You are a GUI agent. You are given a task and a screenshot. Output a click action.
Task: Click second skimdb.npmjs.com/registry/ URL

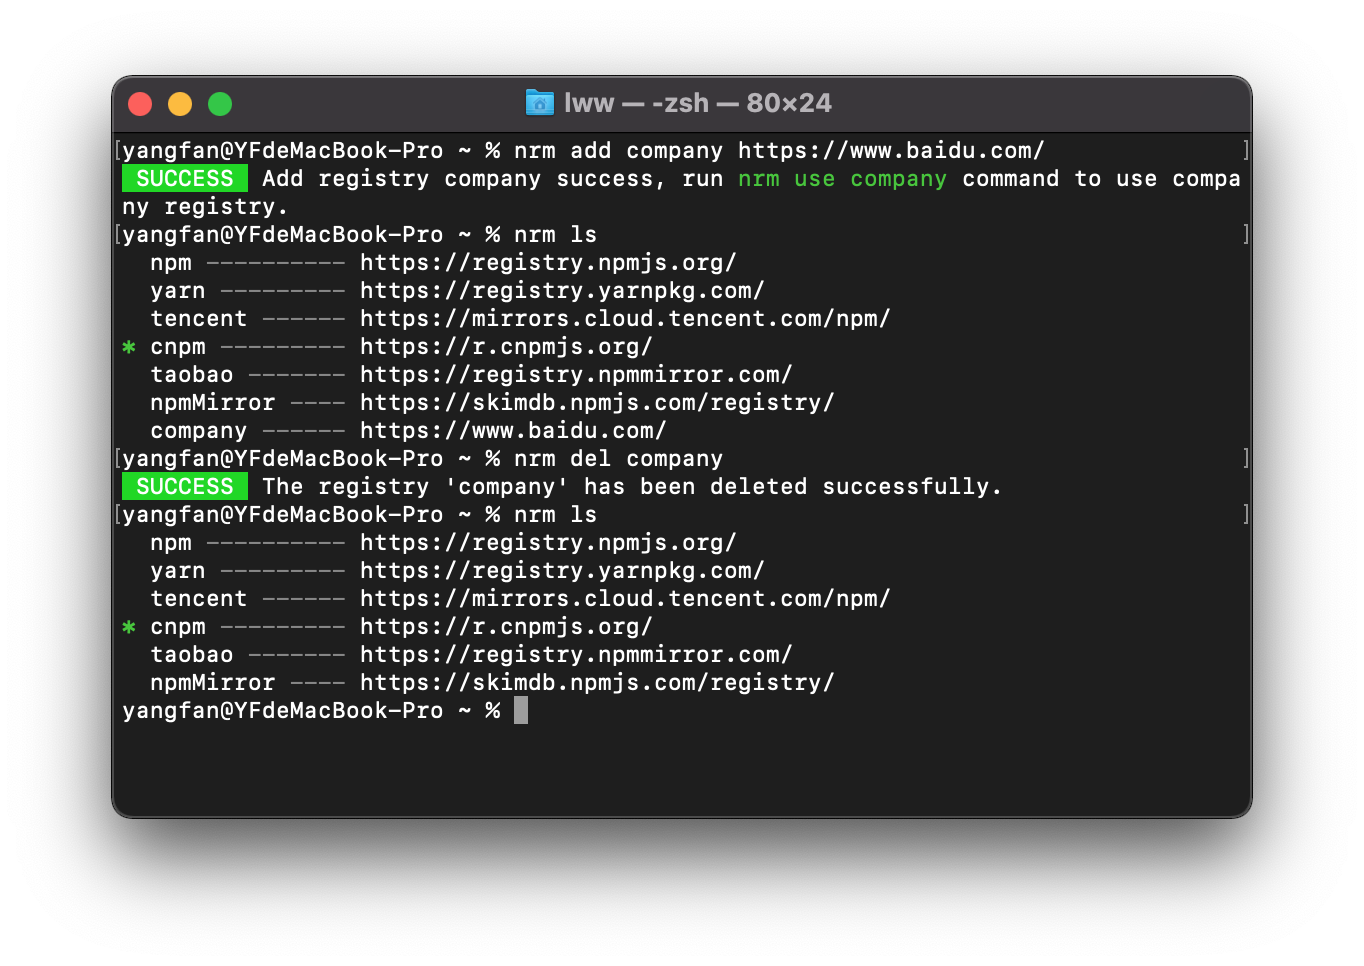tap(597, 683)
